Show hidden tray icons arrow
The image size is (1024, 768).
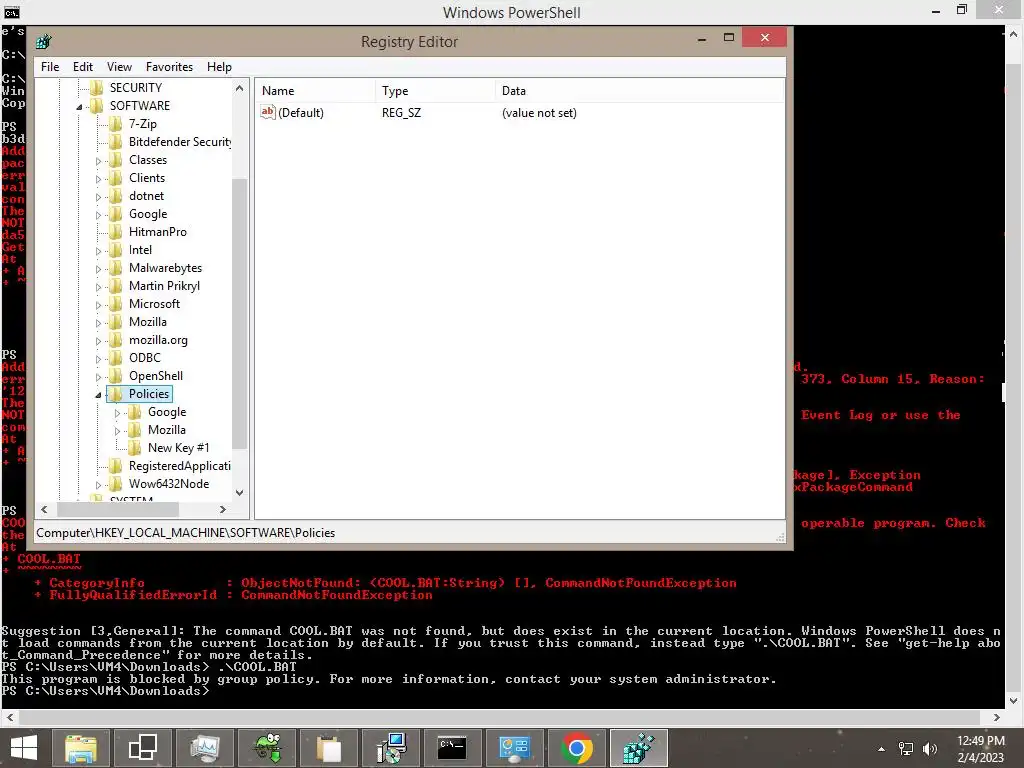pyautogui.click(x=882, y=749)
